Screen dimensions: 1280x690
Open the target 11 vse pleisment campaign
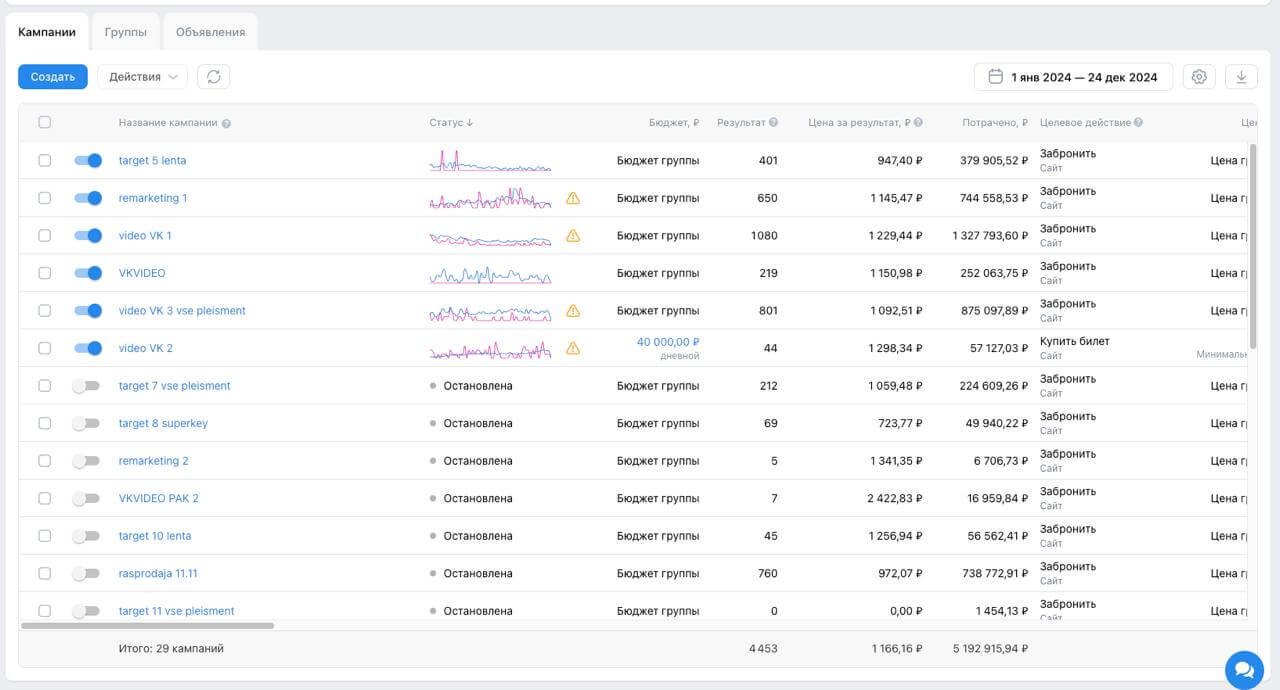tap(176, 611)
